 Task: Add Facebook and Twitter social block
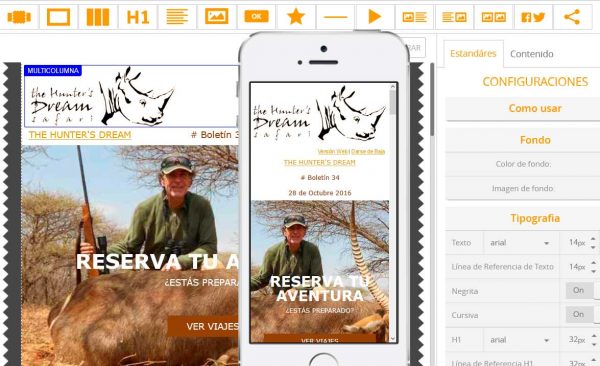pyautogui.click(x=533, y=17)
